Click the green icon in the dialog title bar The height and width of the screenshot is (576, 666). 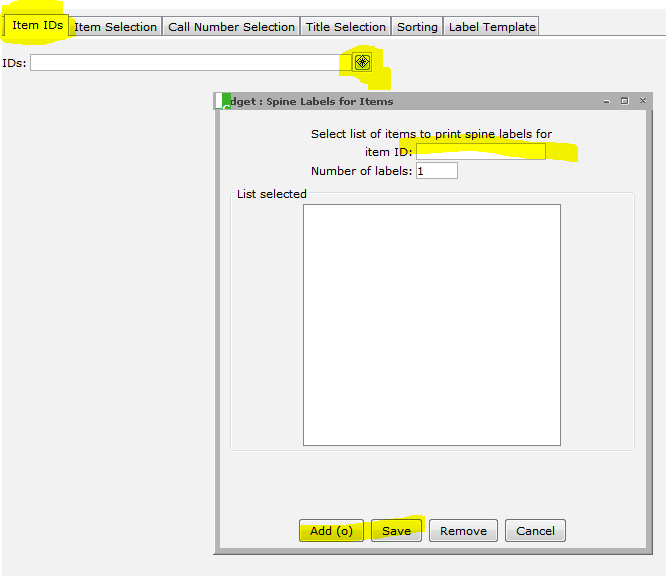coord(224,101)
